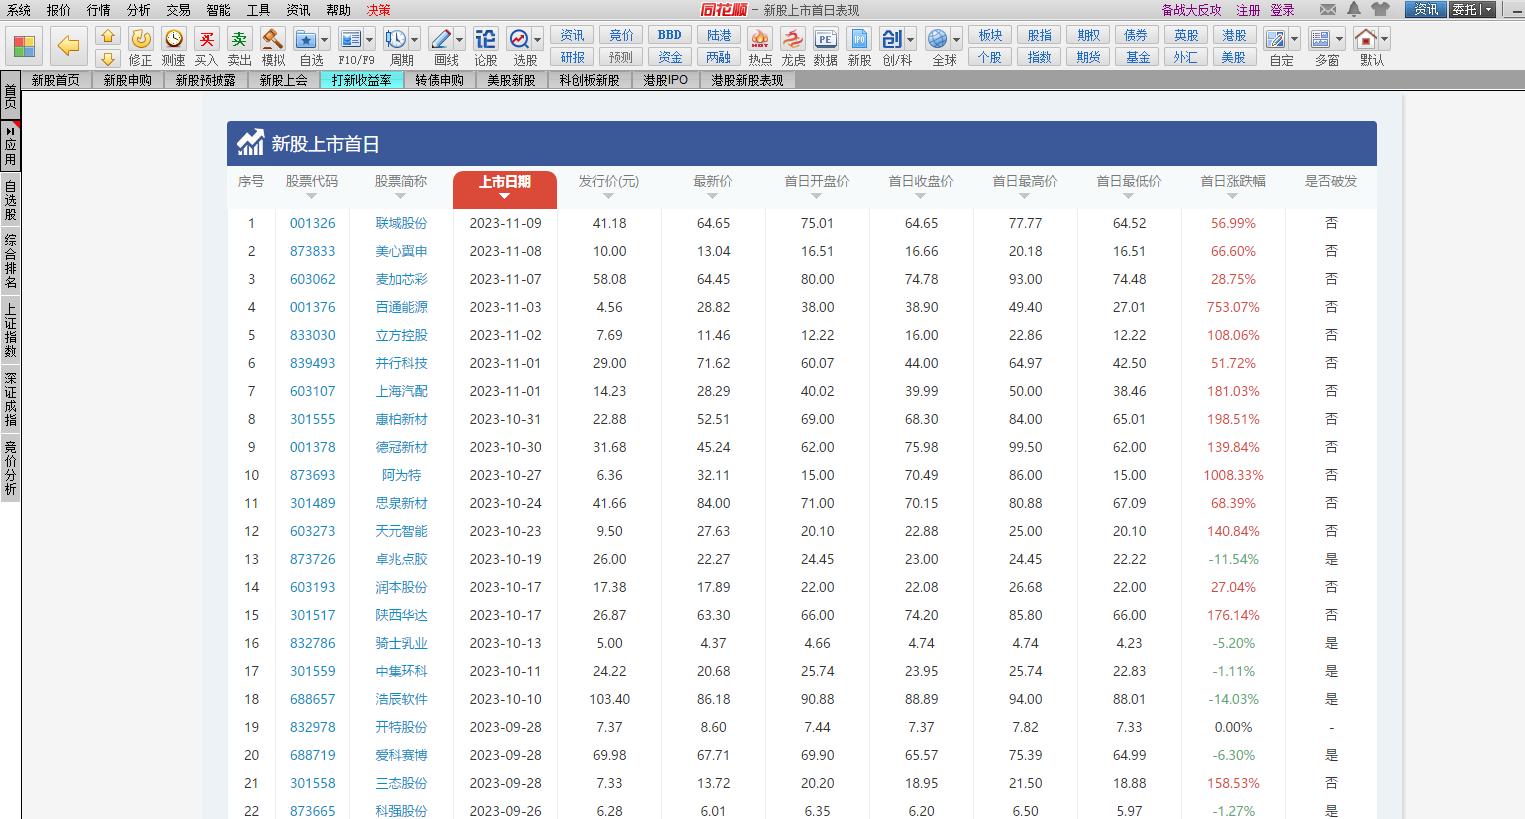Switch to the 新股申购 tab
Image resolution: width=1525 pixels, height=819 pixels.
pos(127,80)
